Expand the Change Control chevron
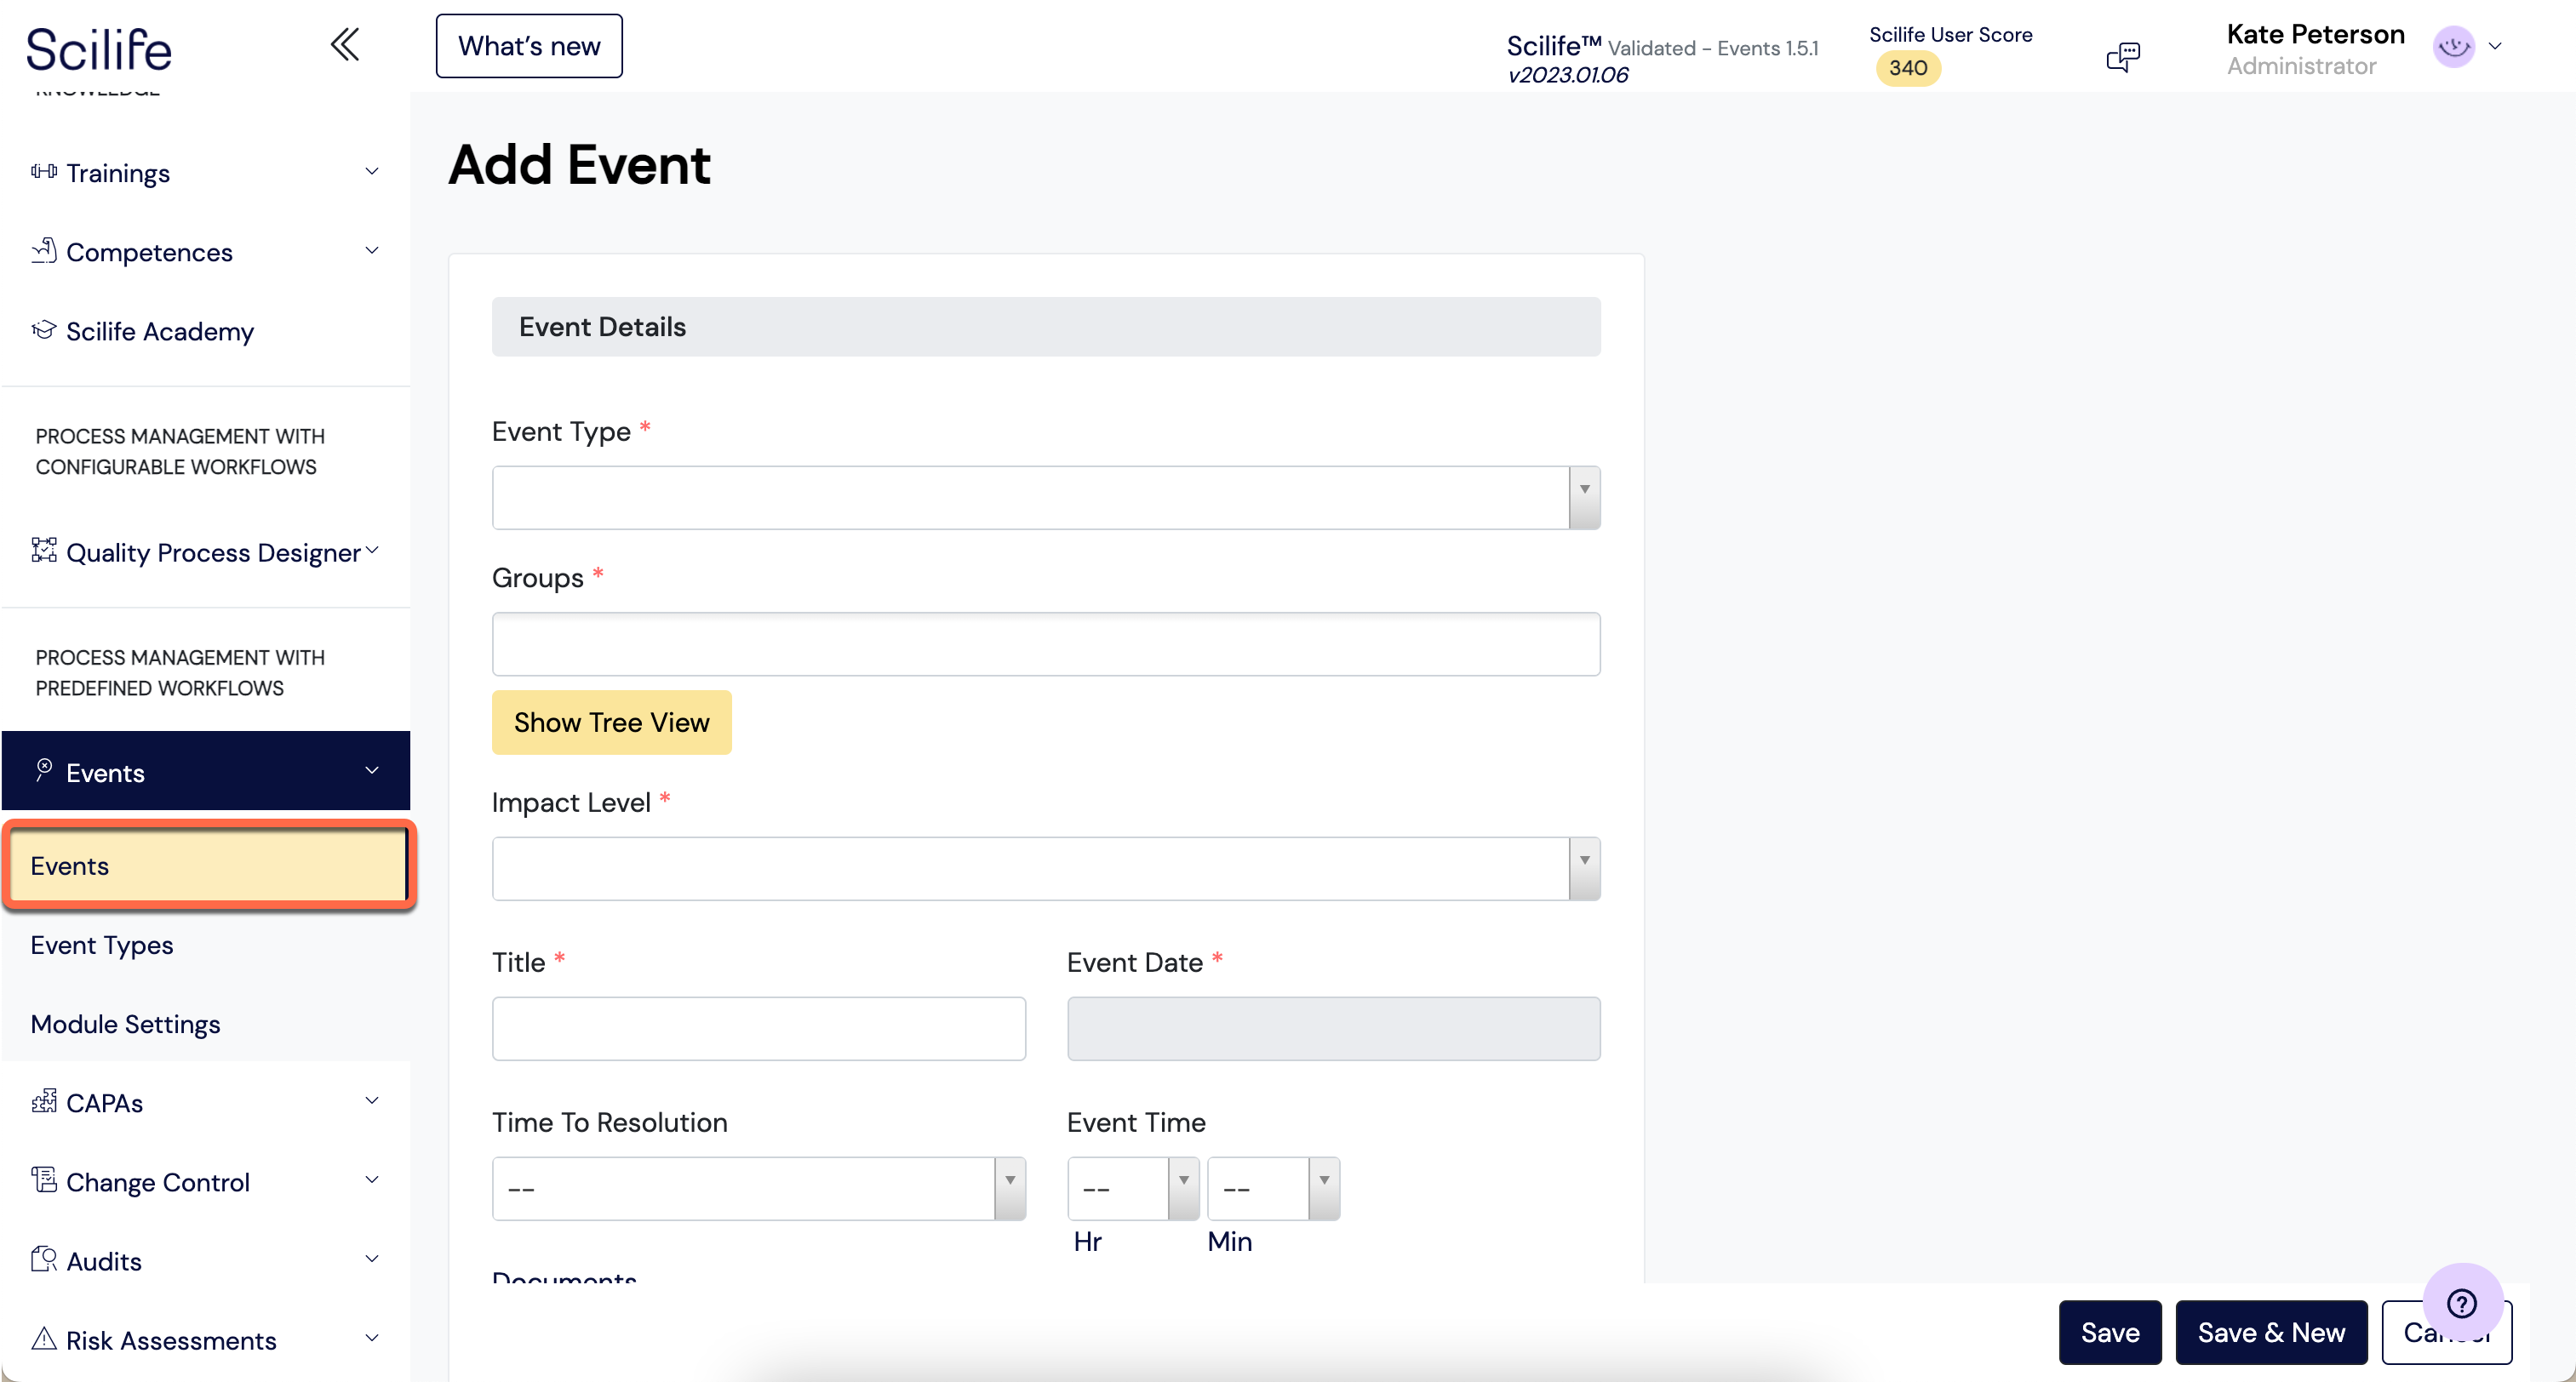Image resolution: width=2576 pixels, height=1382 pixels. 372,1180
